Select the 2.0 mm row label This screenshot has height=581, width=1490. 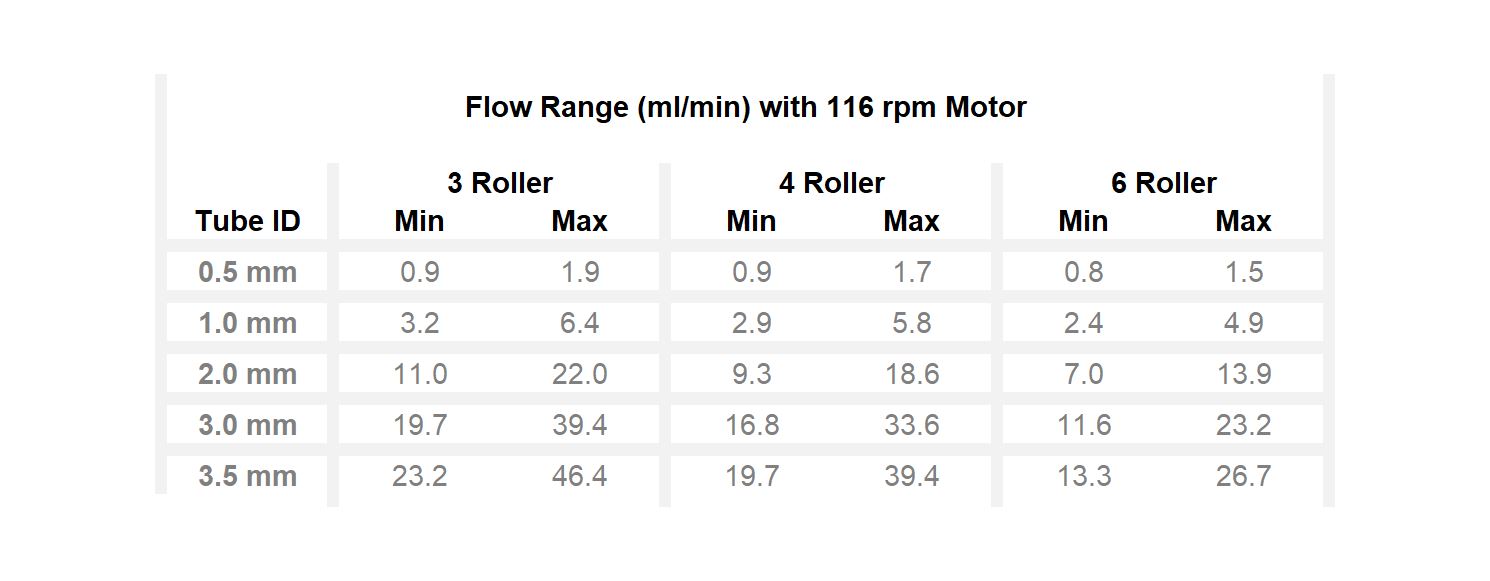[x=248, y=374]
